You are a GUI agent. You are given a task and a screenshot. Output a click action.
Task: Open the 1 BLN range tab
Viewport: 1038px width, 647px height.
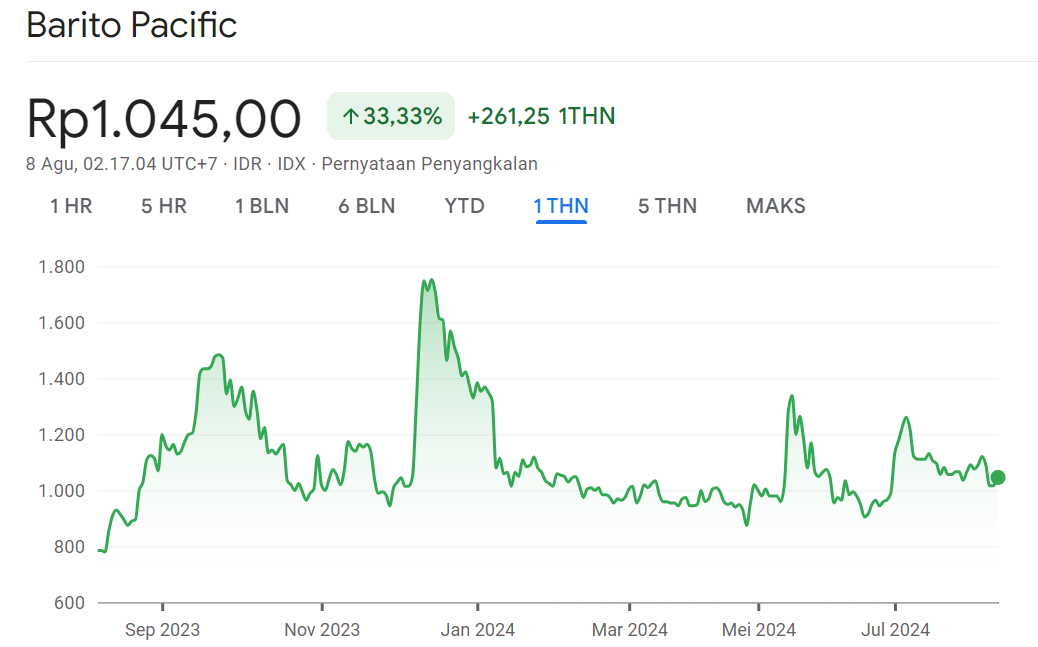pos(262,206)
